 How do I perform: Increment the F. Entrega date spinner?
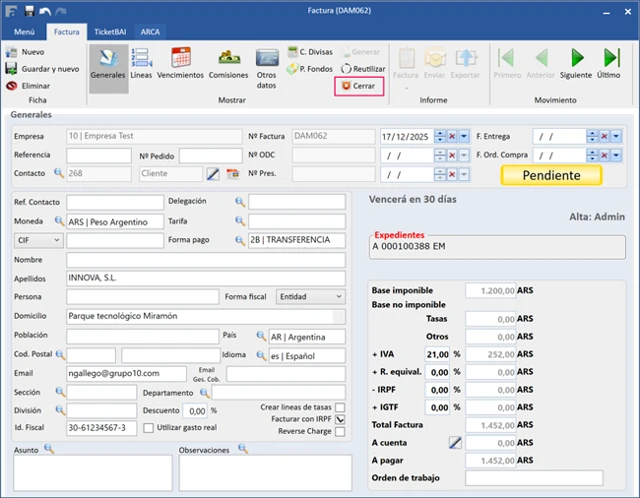[x=593, y=132]
